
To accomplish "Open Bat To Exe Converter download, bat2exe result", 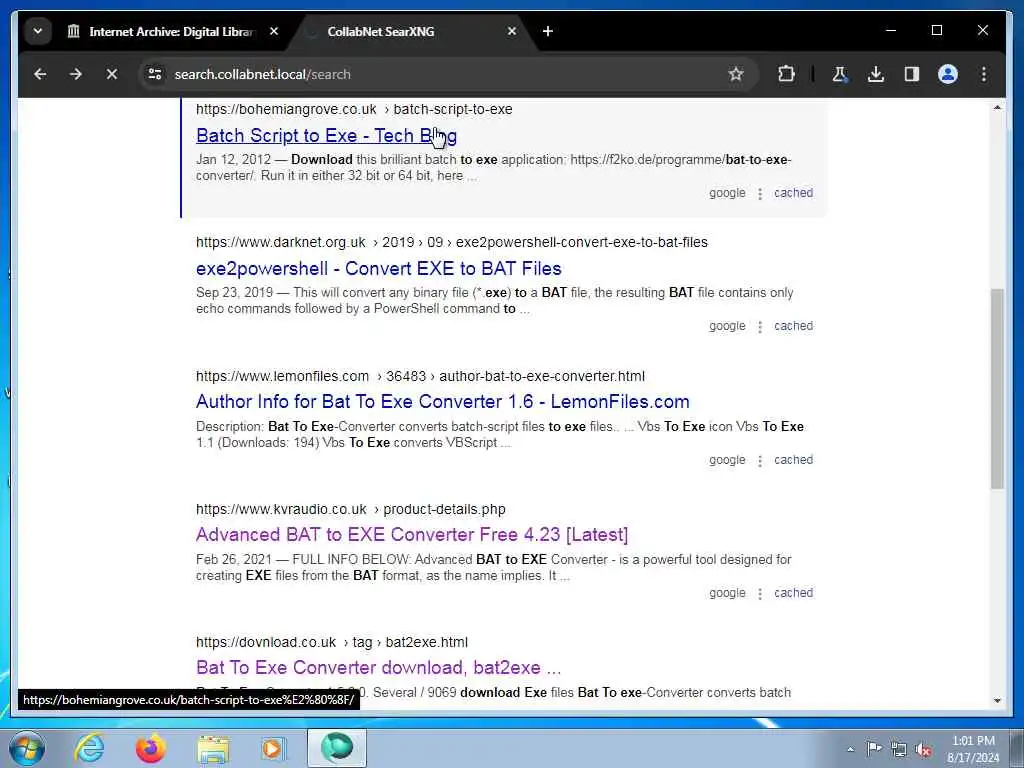I will point(379,667).
